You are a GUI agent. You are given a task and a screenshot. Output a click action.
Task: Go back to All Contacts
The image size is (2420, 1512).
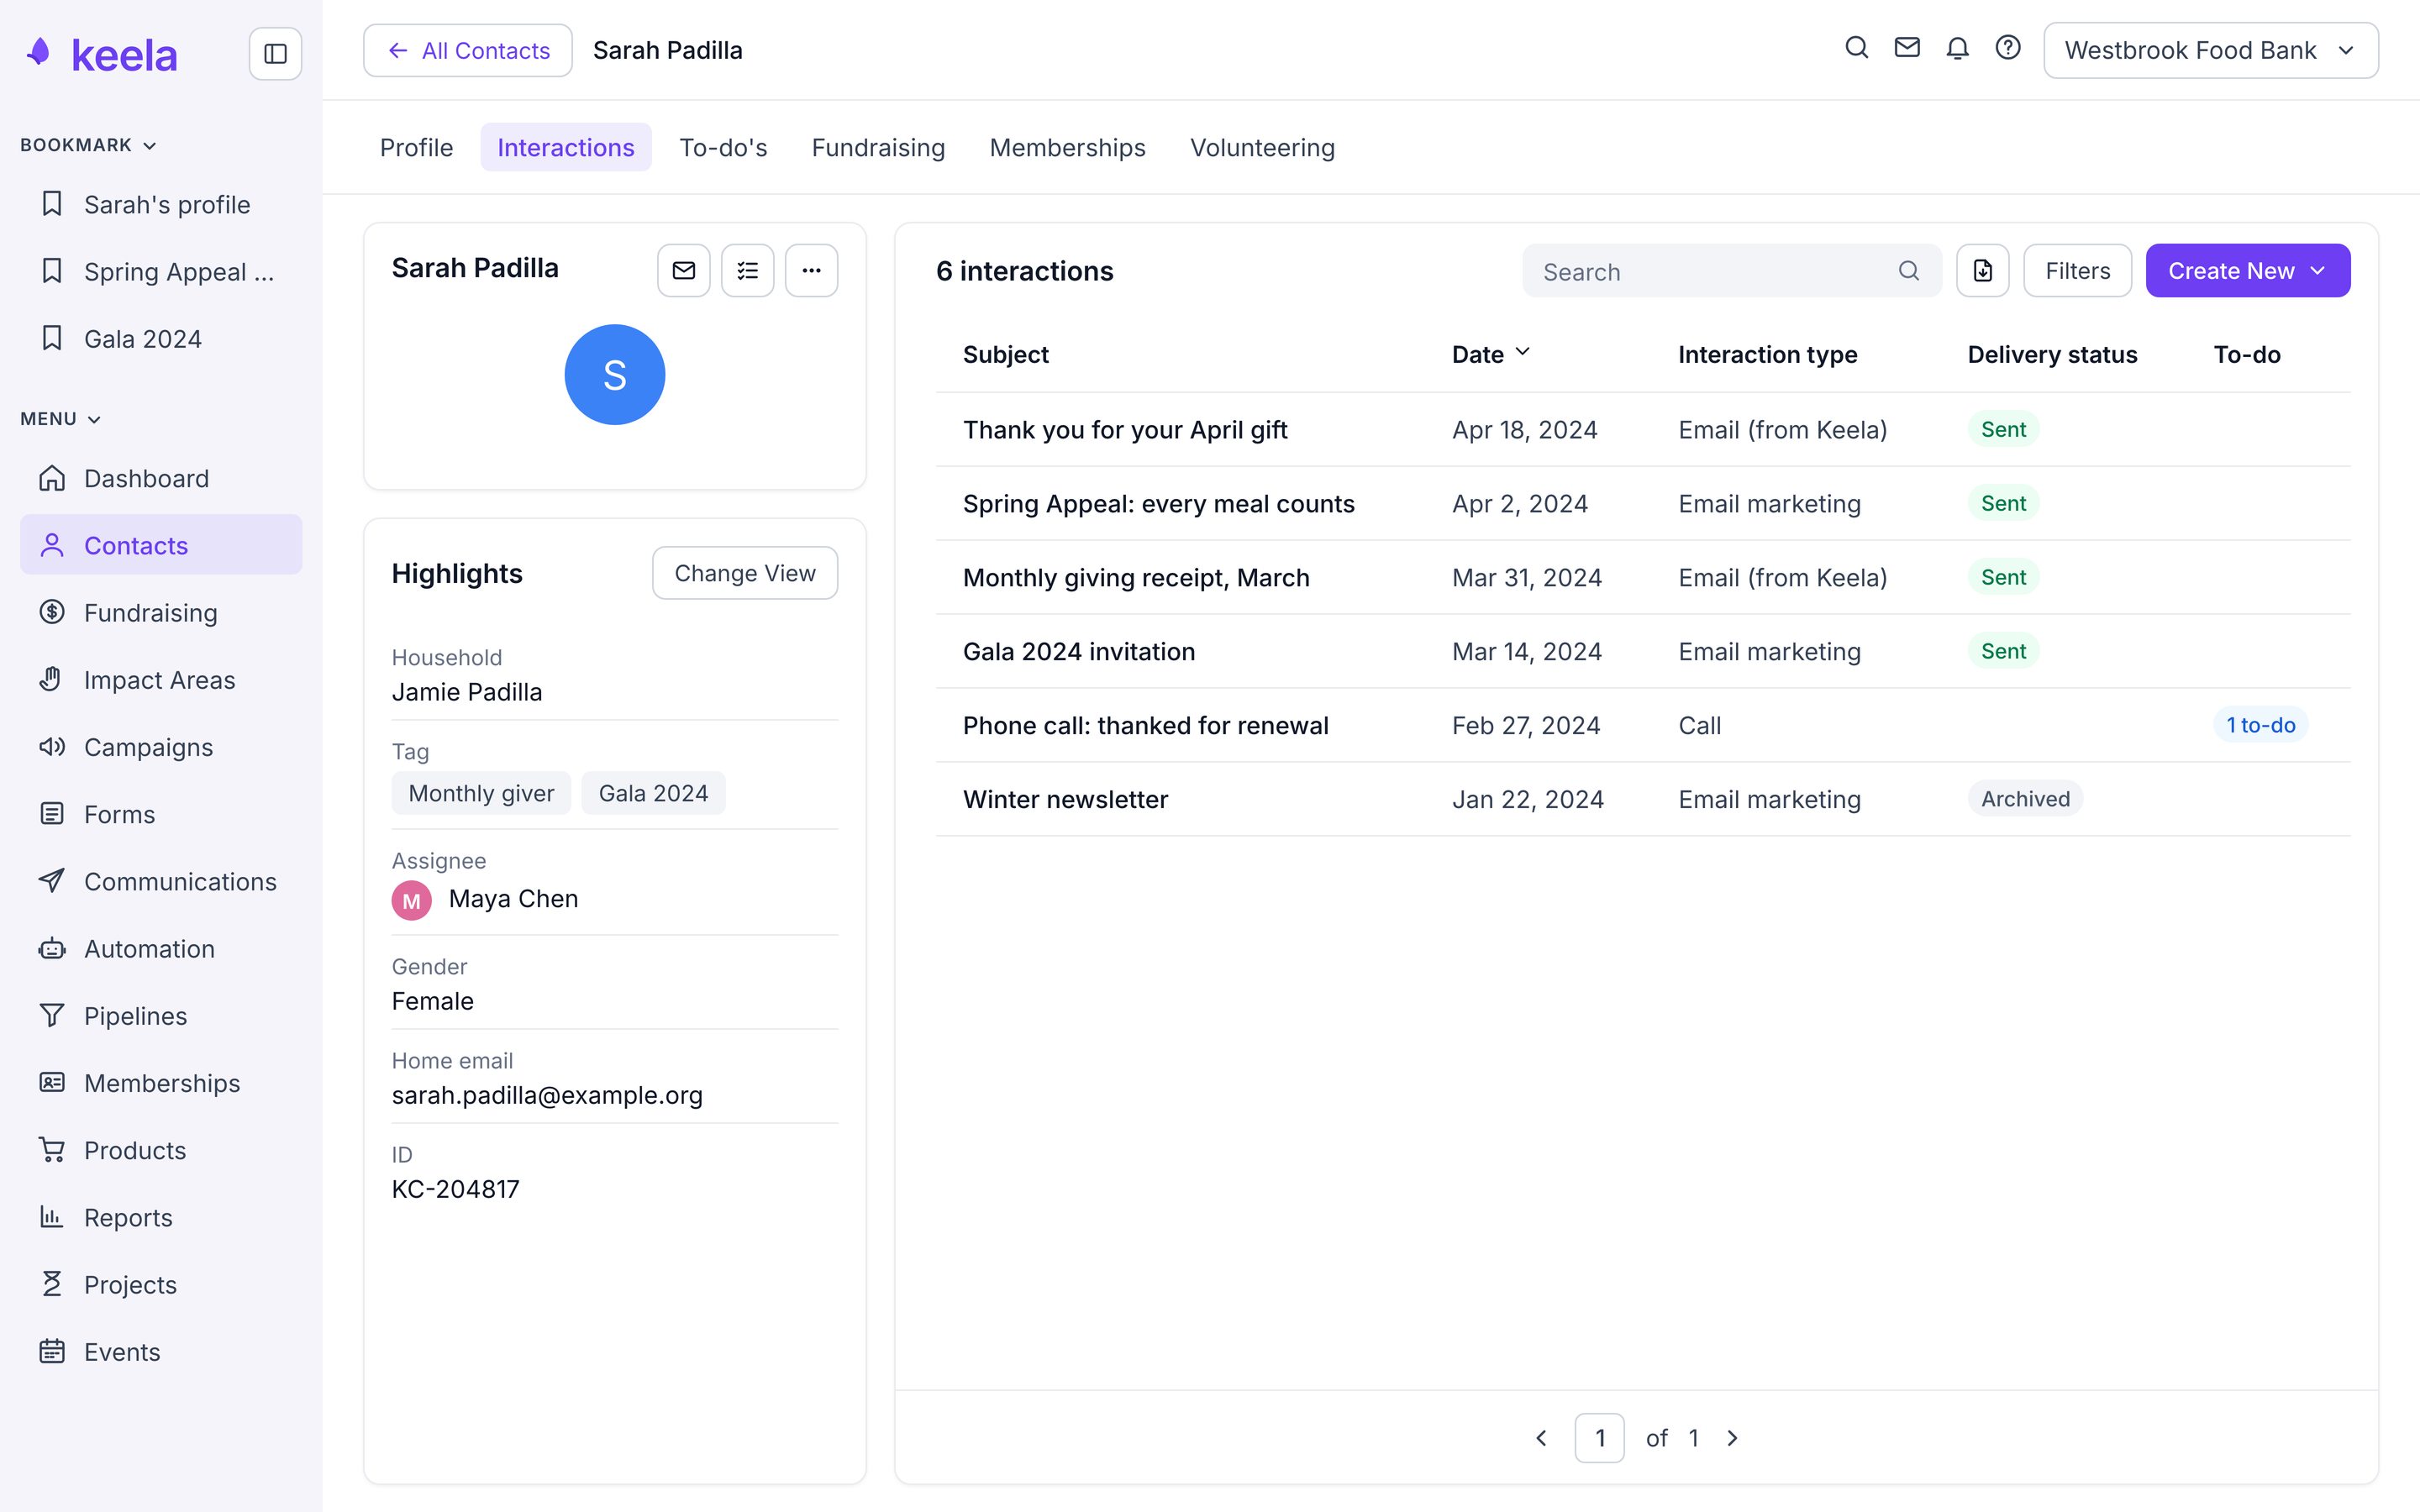[468, 50]
